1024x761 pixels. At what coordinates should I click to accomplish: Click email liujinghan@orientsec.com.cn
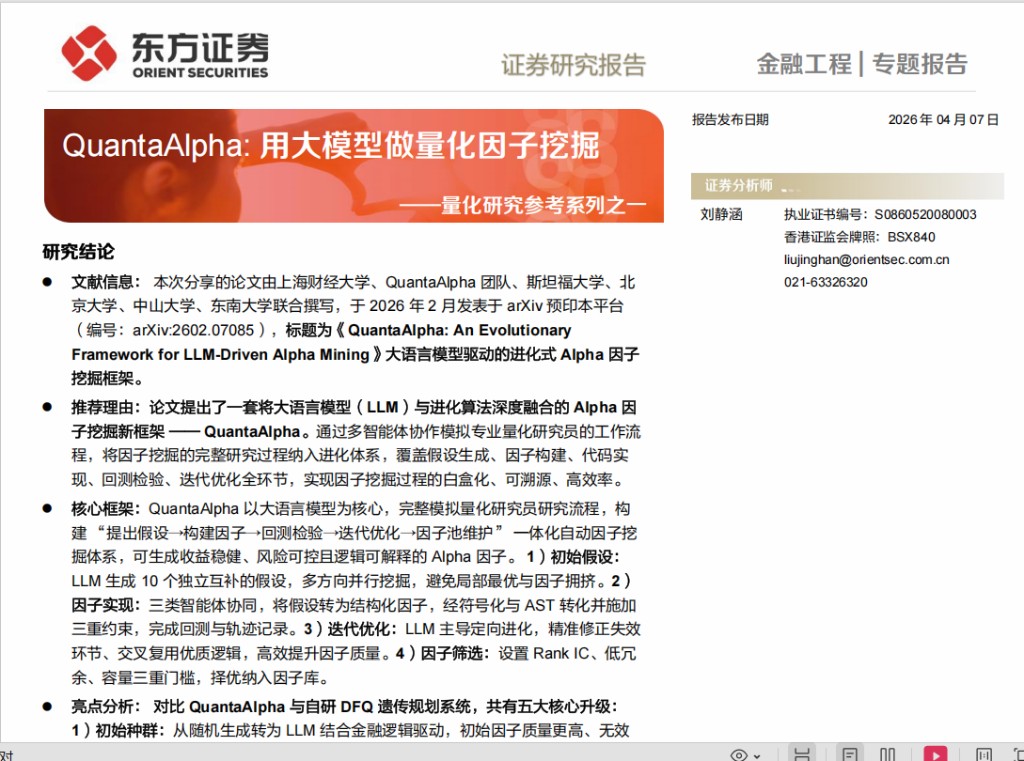[866, 259]
